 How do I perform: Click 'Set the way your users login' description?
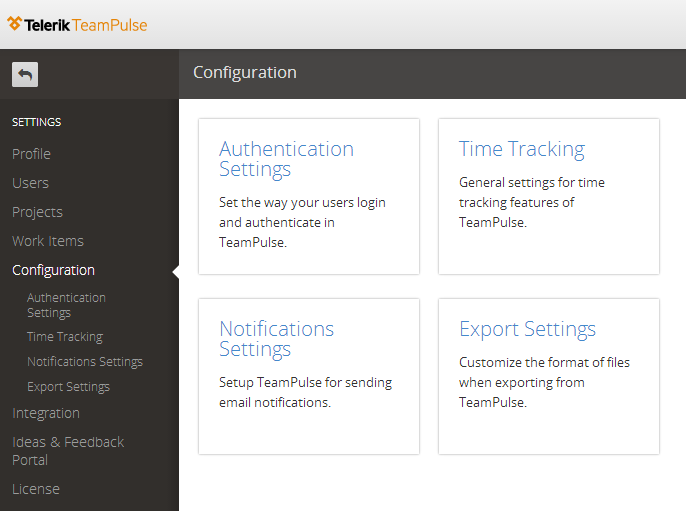tap(302, 222)
